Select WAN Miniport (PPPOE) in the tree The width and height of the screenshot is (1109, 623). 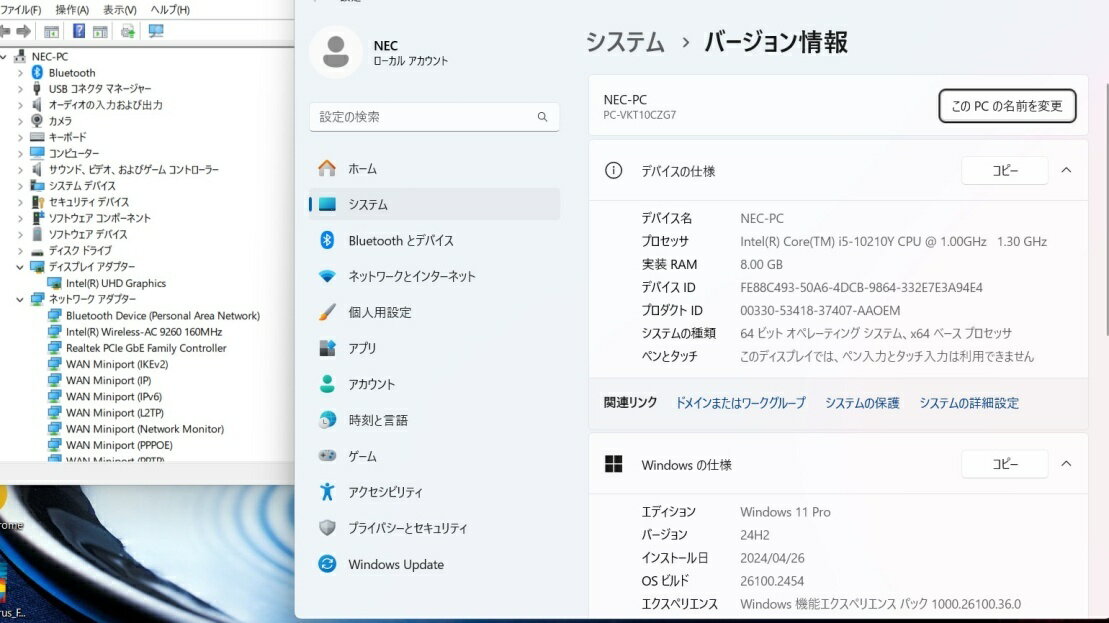point(119,446)
